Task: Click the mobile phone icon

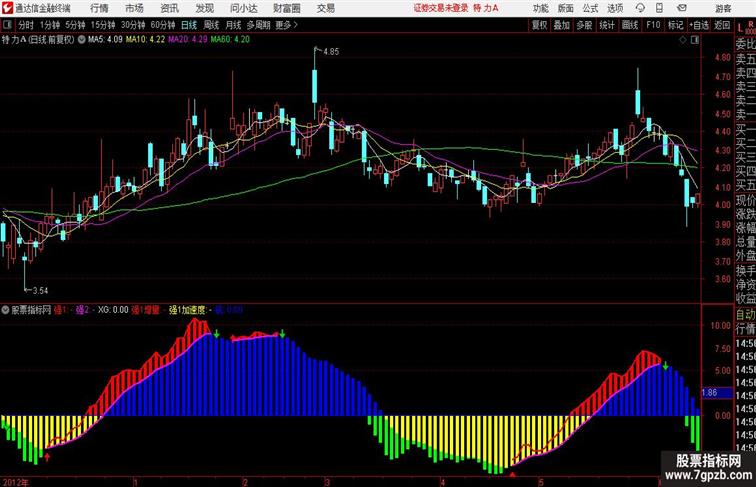Action: [x=660, y=8]
